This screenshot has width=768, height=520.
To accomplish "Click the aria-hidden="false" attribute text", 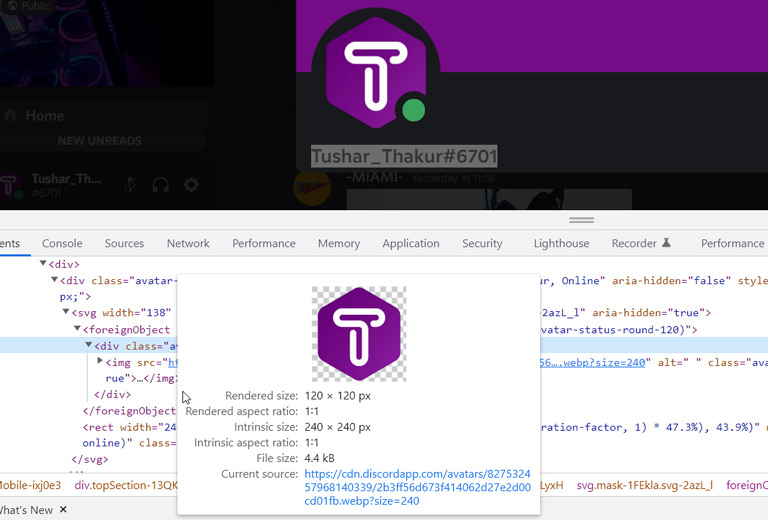I will tap(672, 281).
